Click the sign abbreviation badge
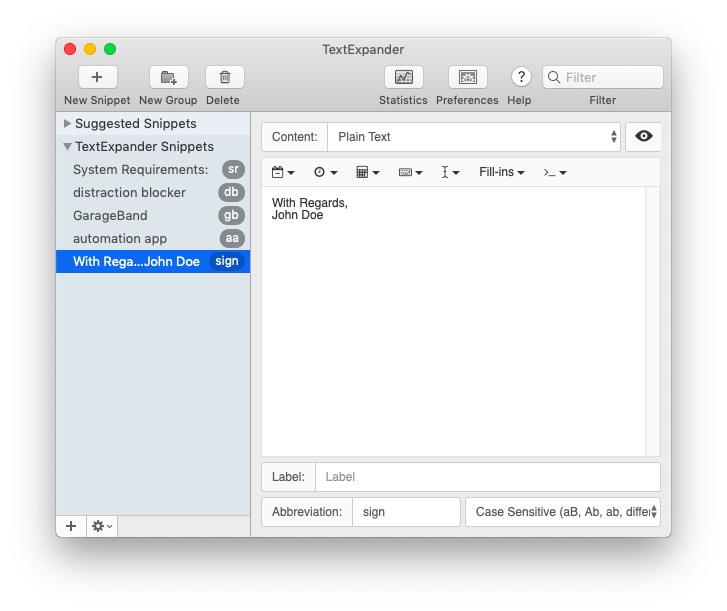727x611 pixels. click(x=227, y=261)
